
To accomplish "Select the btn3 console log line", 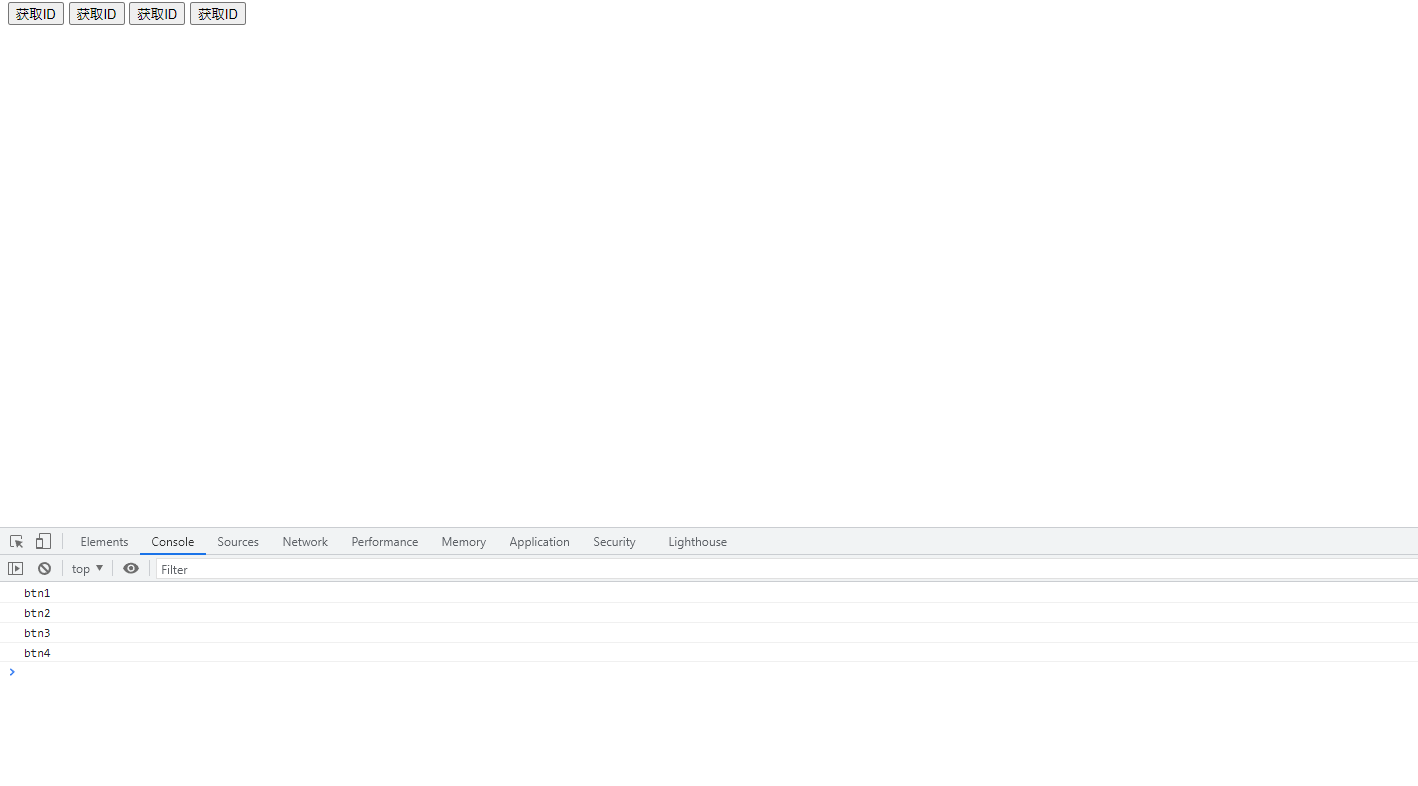I will coord(709,633).
